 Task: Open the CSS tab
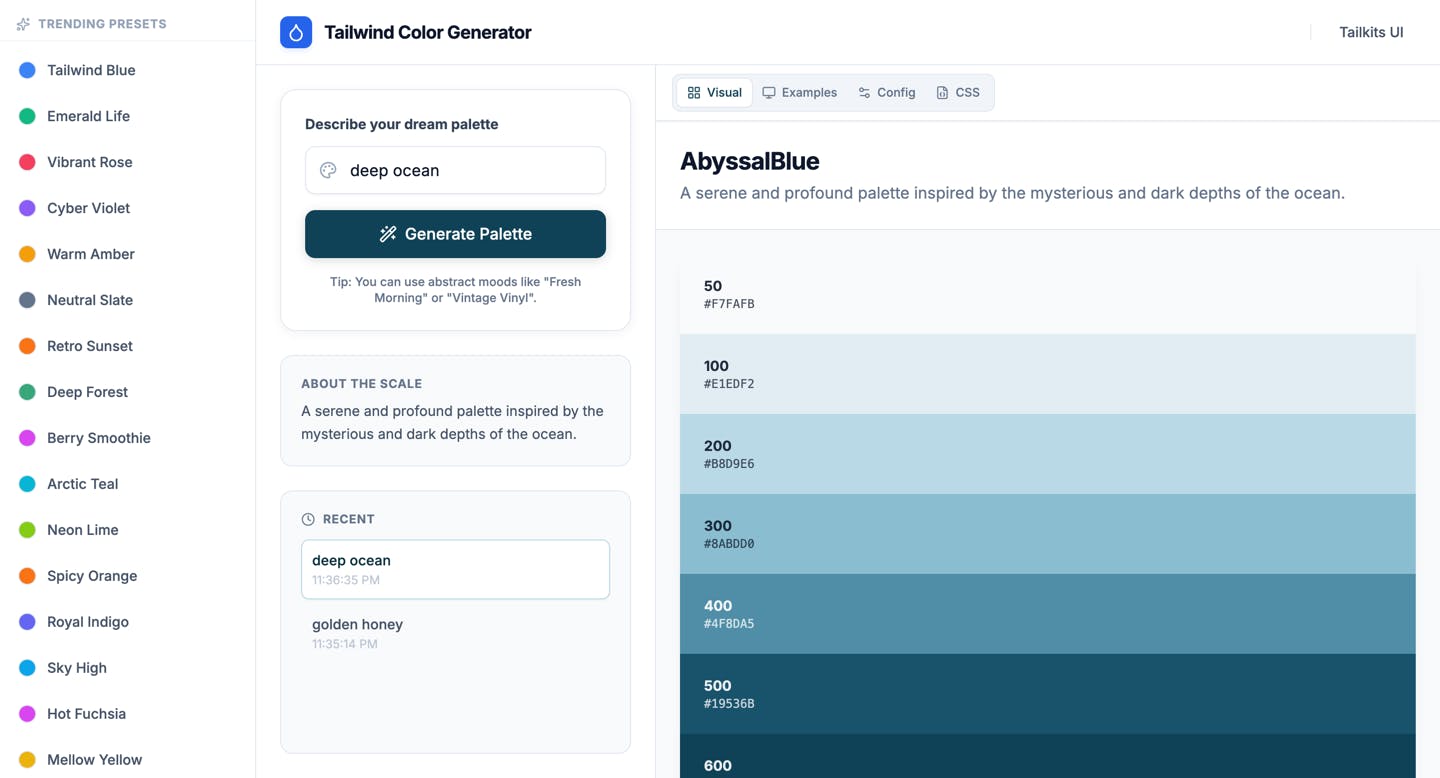tap(957, 92)
